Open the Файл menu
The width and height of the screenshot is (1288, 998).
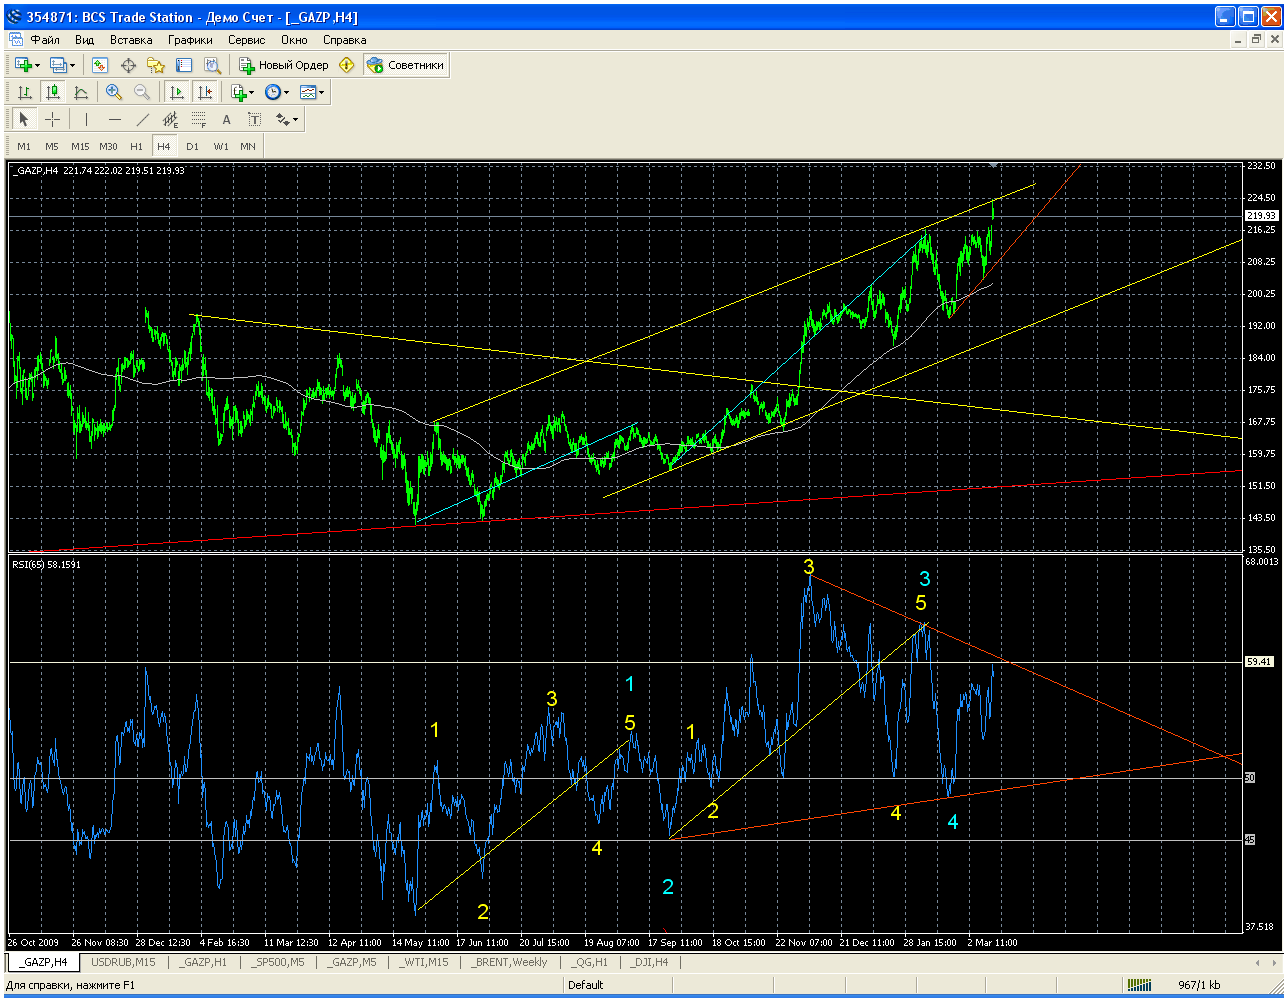tap(45, 40)
